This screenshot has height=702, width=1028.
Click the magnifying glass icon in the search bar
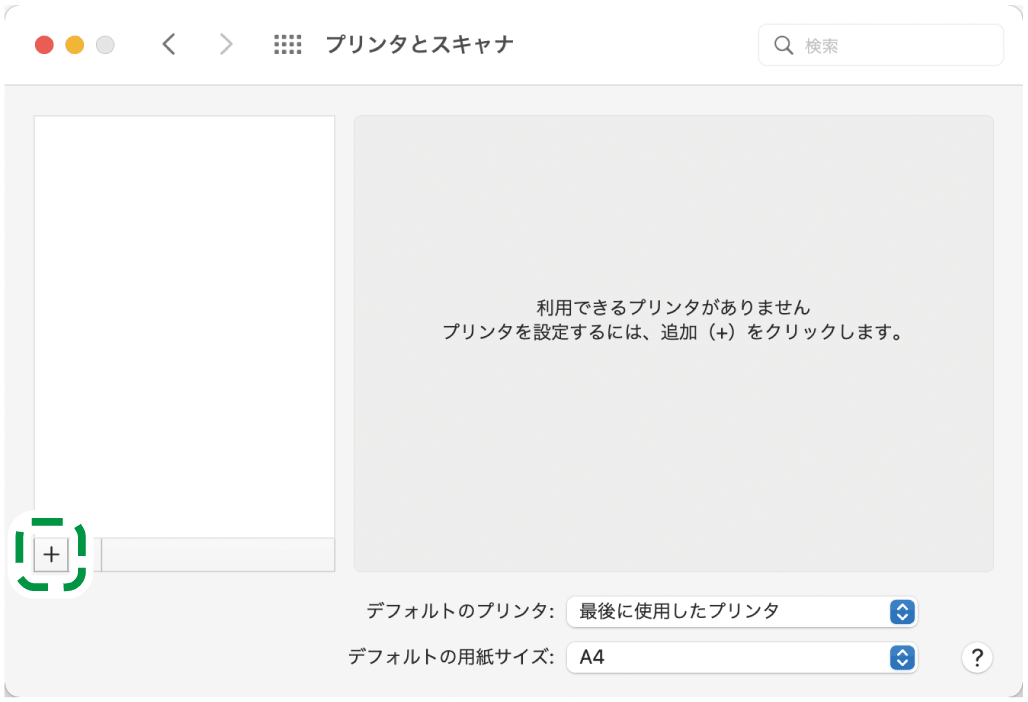click(x=783, y=44)
